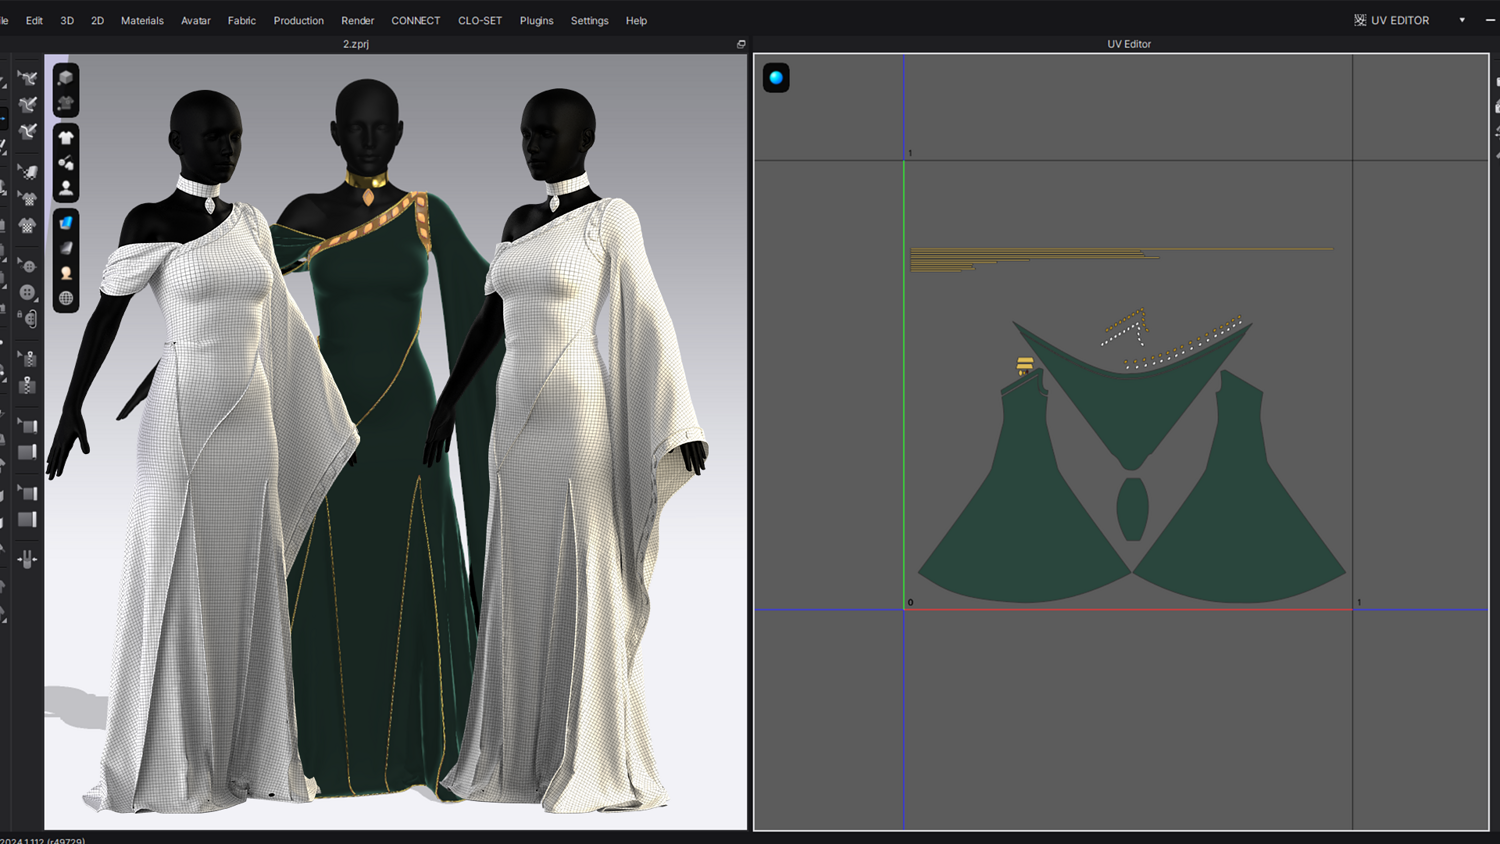Toggle the blue textured surface render style
Screen dimensions: 1500x844
(66, 223)
